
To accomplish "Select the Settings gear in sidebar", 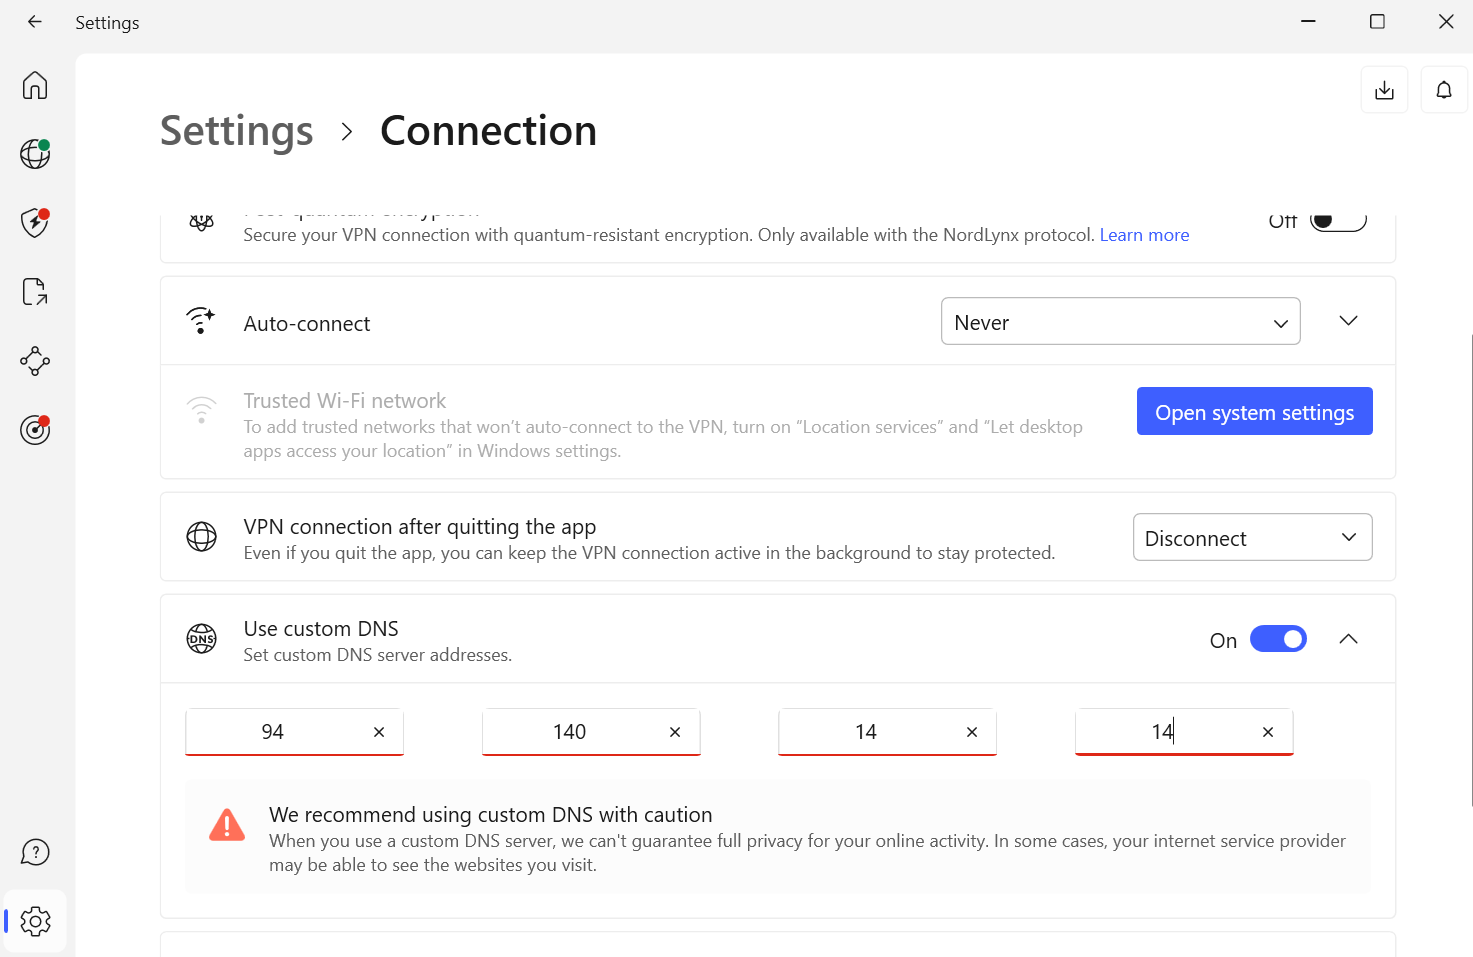I will (x=35, y=921).
